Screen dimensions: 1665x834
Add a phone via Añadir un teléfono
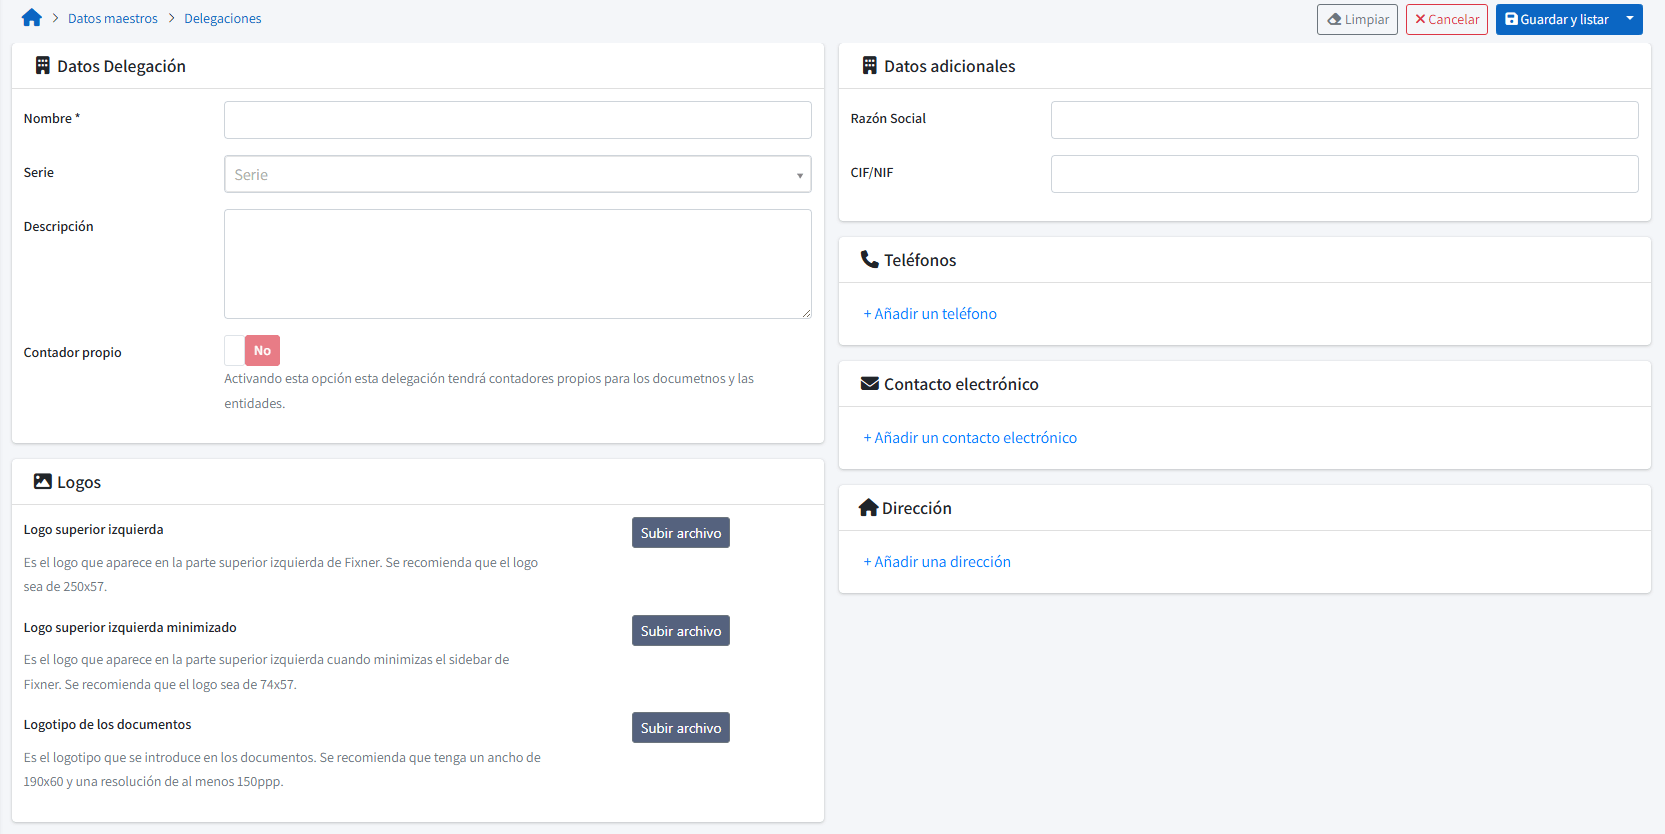[x=930, y=314]
